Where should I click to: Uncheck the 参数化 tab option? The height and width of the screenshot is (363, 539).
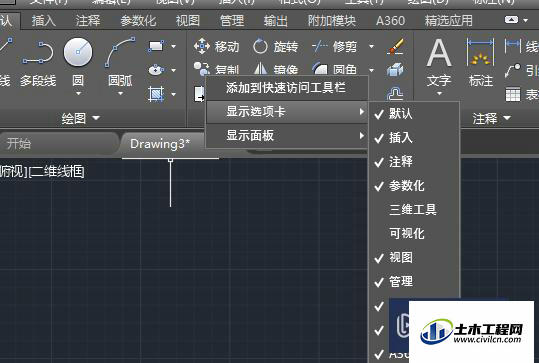414,186
